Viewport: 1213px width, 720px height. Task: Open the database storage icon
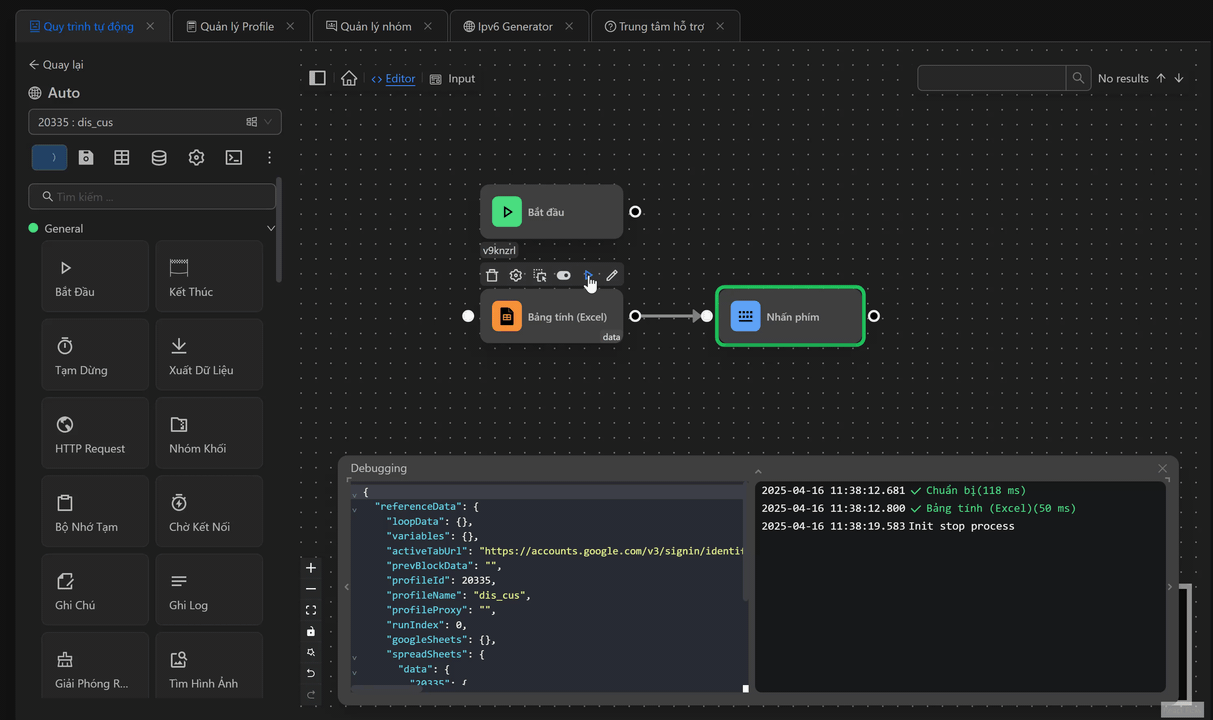[159, 157]
